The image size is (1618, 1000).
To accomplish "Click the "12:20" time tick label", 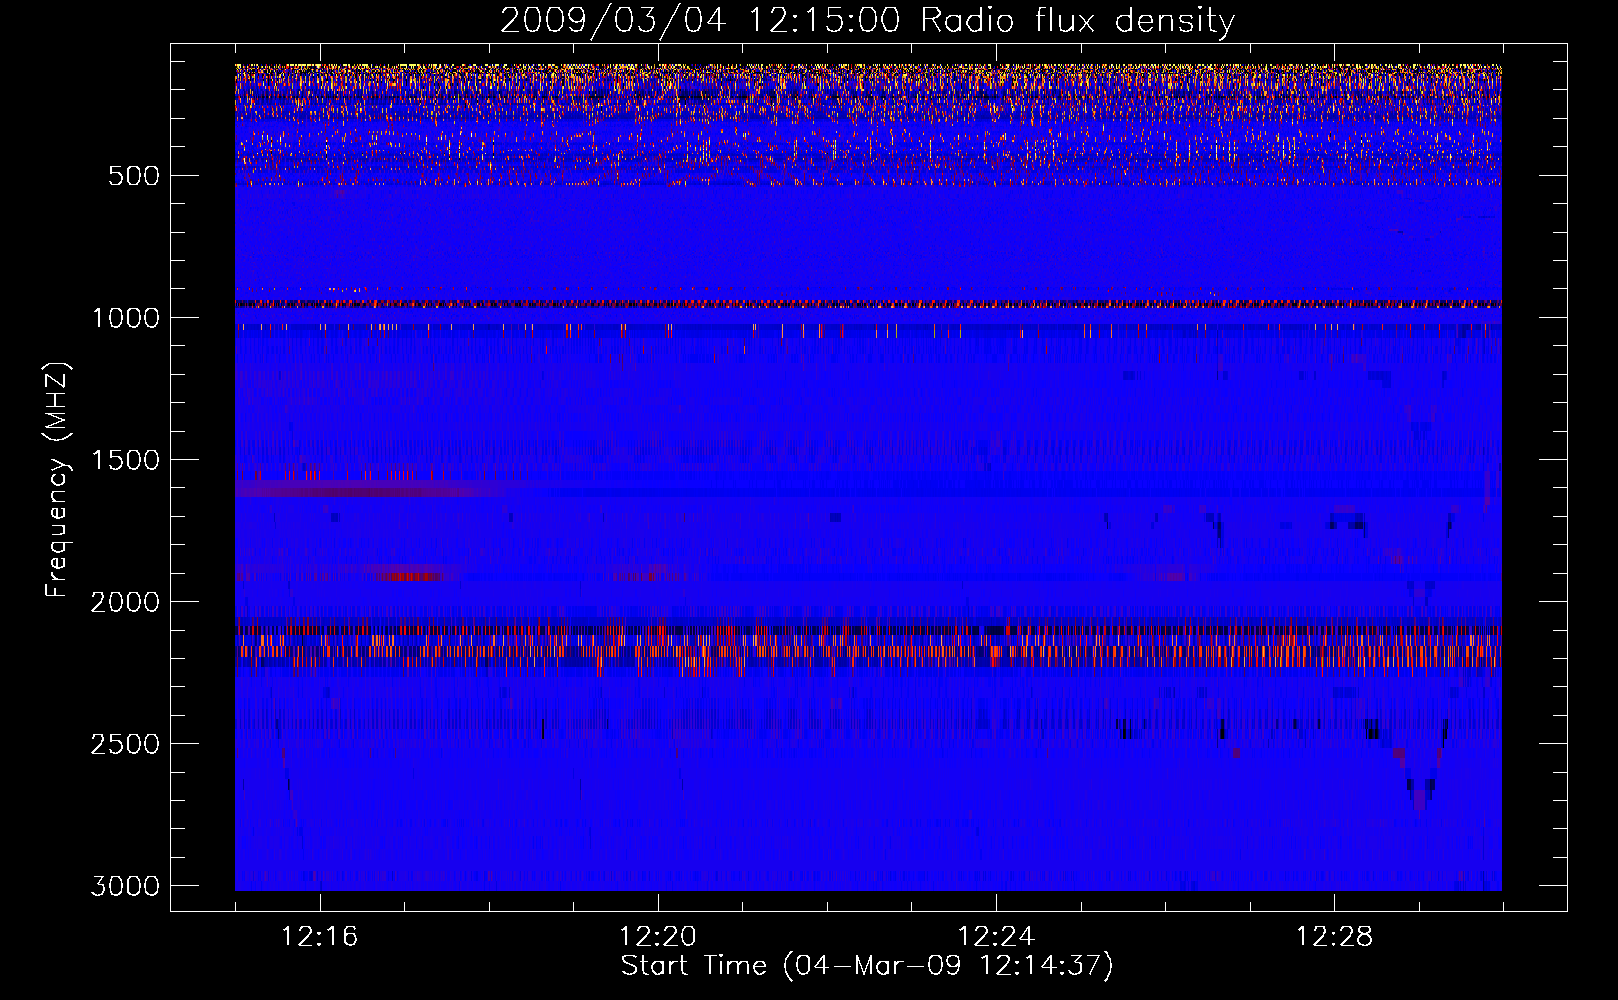I will point(658,937).
